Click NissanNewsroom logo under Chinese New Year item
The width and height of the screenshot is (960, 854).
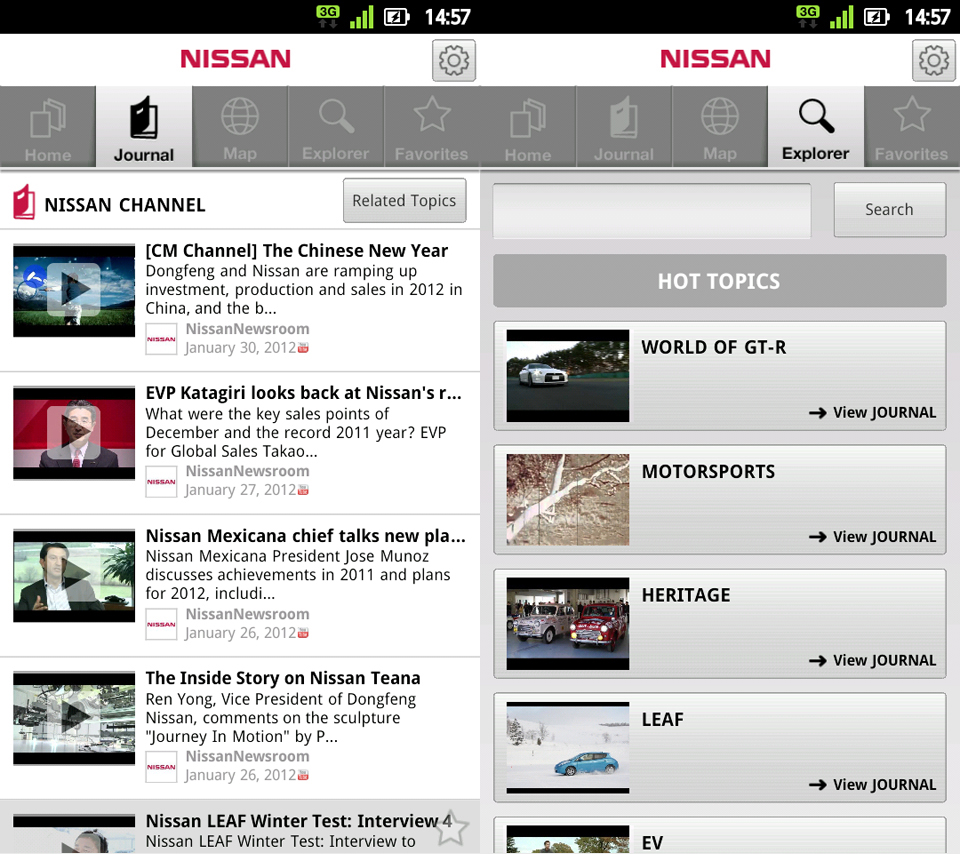(161, 339)
